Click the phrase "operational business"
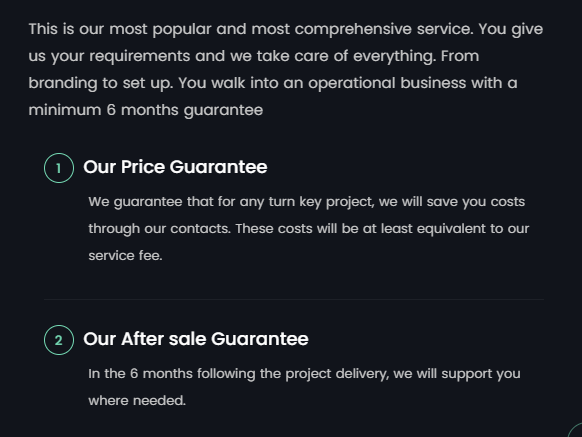The width and height of the screenshot is (582, 437). [387, 83]
